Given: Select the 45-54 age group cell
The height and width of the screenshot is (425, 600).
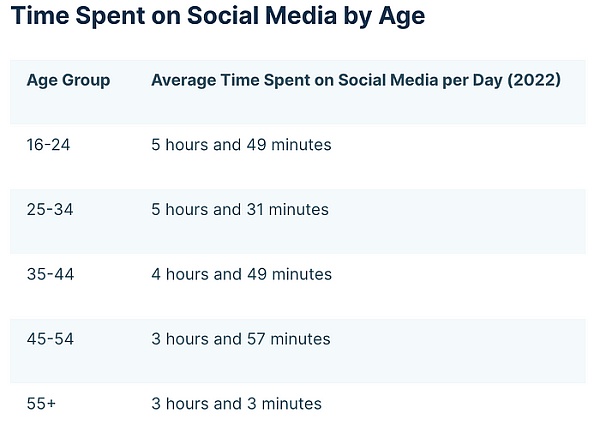Looking at the screenshot, I should coord(49,339).
